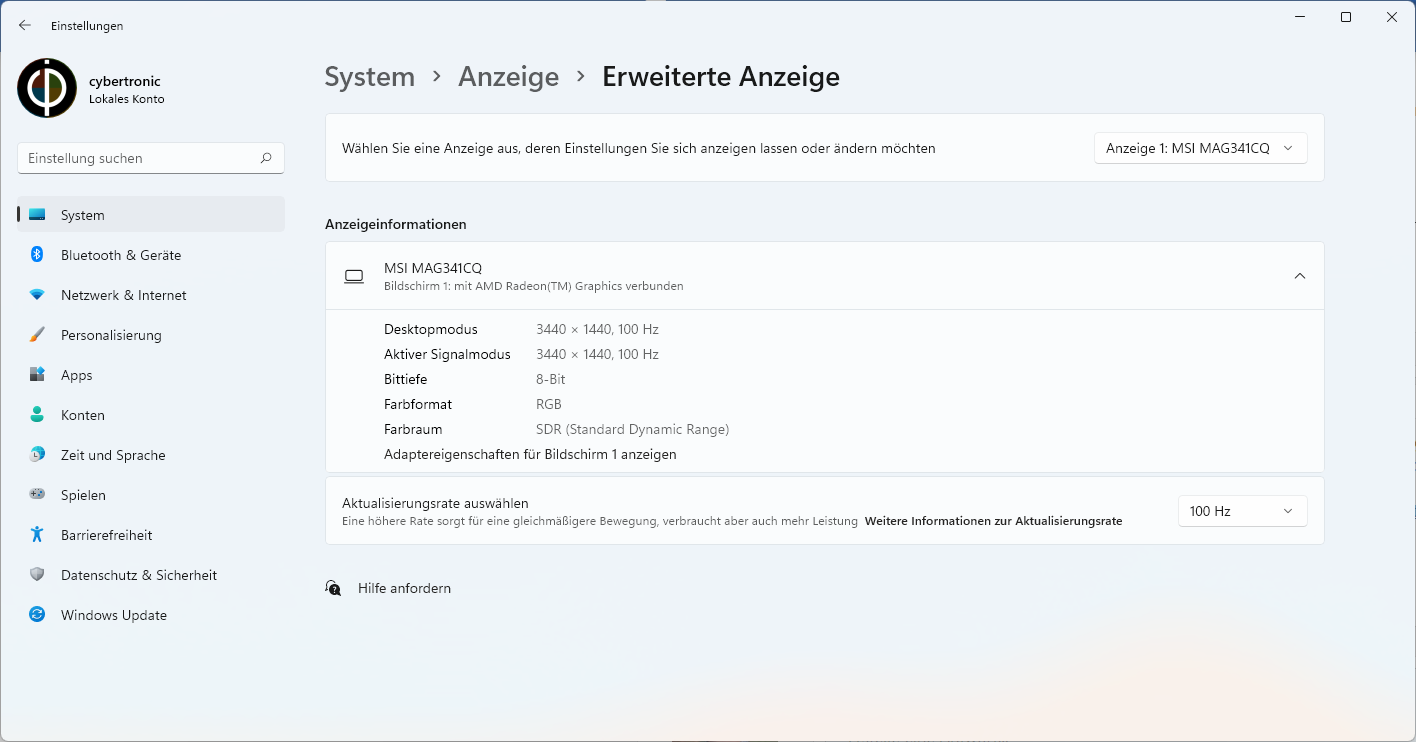Select System in the sidebar
1416x742 pixels.
click(x=151, y=215)
